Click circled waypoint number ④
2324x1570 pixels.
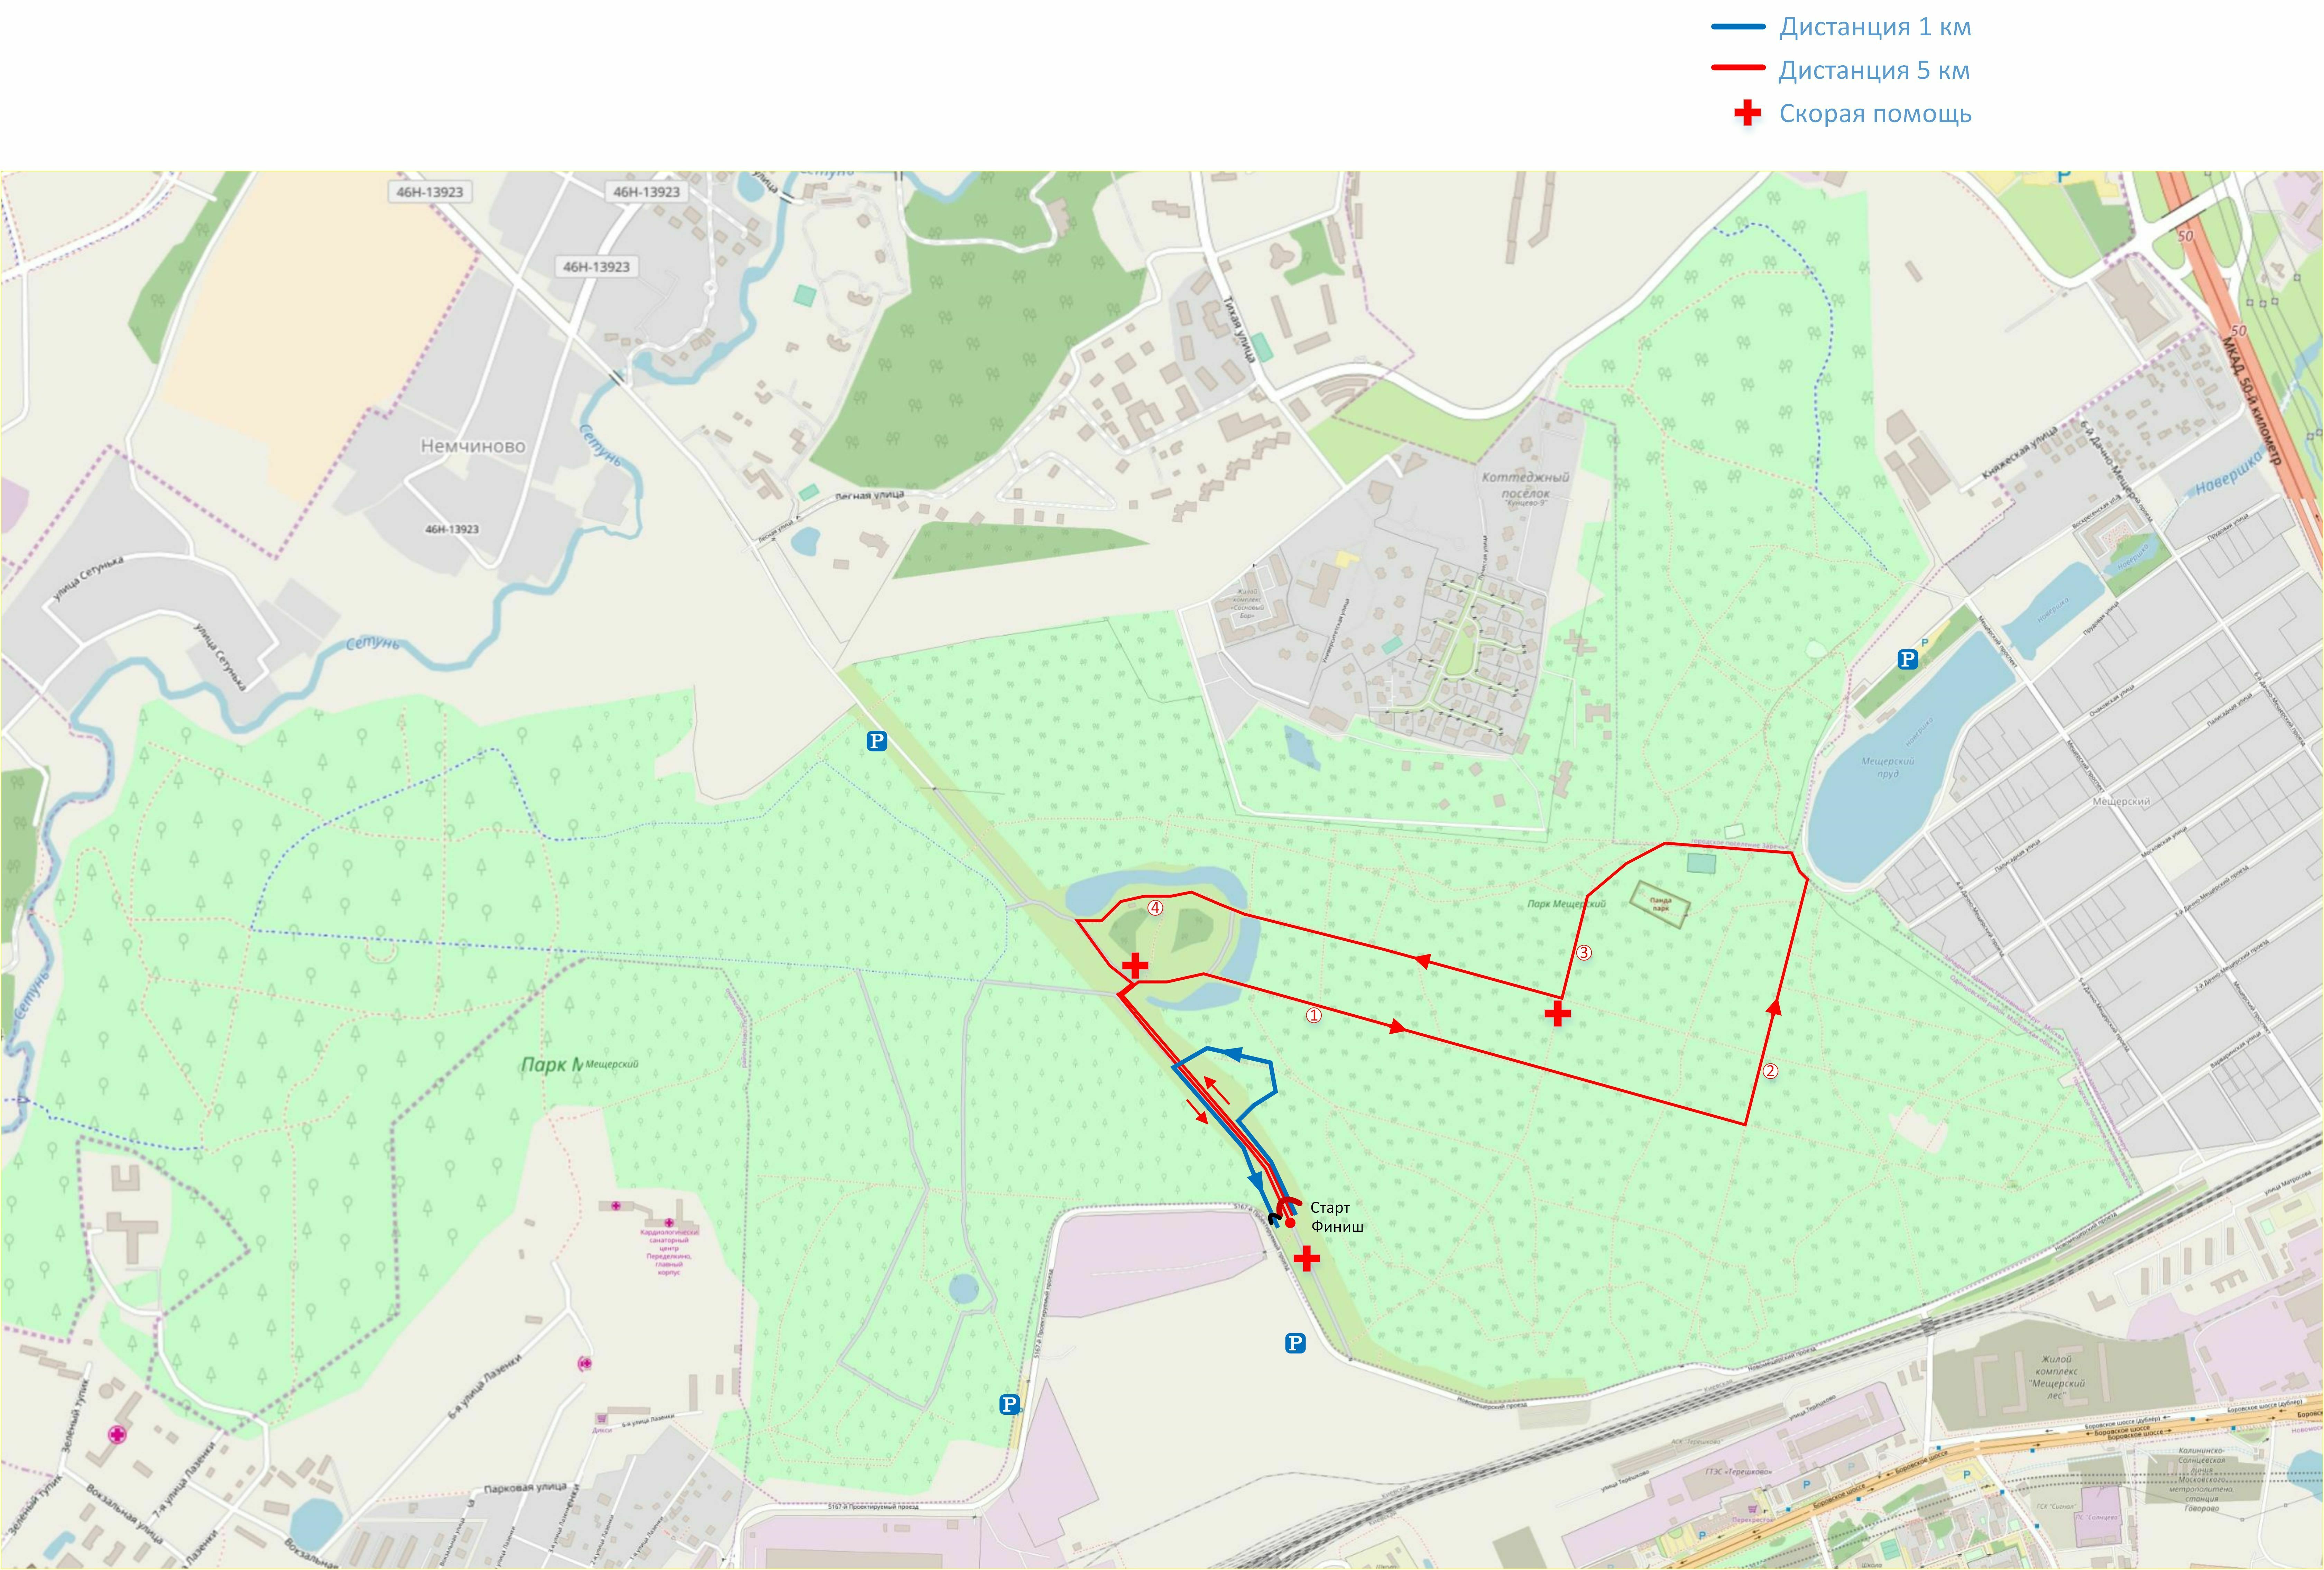1155,908
